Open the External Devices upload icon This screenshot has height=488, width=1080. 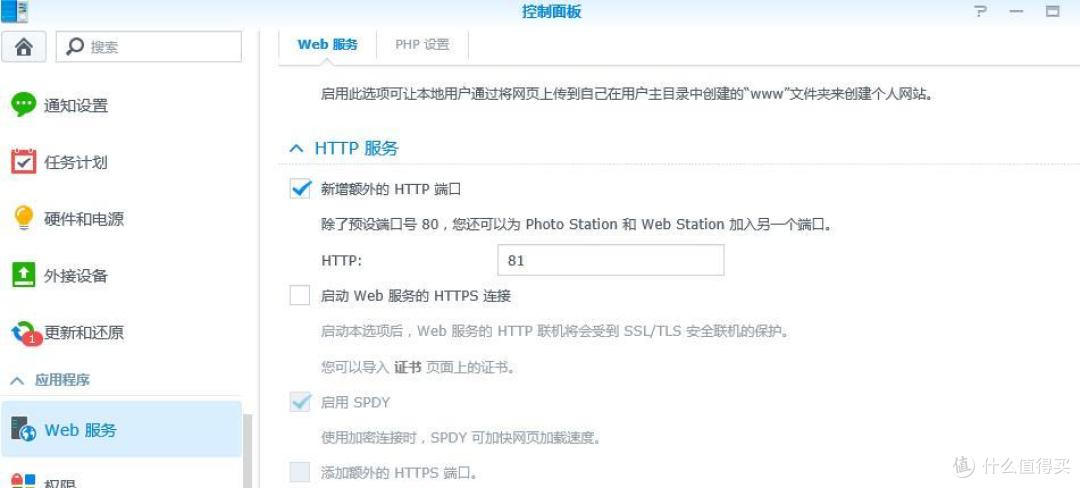[x=23, y=275]
